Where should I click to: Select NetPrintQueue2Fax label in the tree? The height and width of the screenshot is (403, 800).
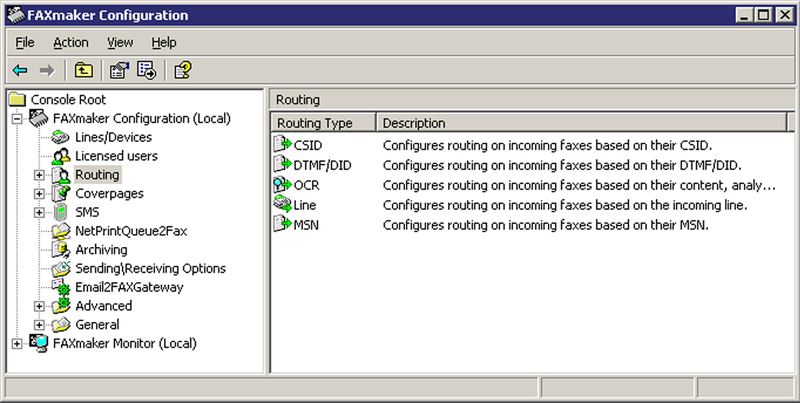click(131, 231)
